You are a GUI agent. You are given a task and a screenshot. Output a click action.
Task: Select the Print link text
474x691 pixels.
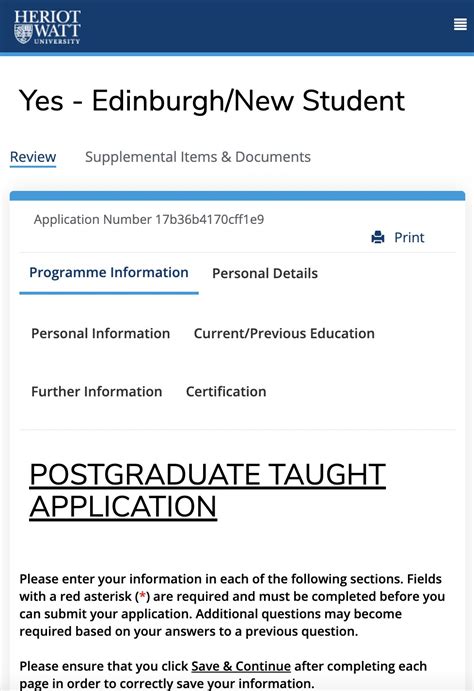click(409, 237)
